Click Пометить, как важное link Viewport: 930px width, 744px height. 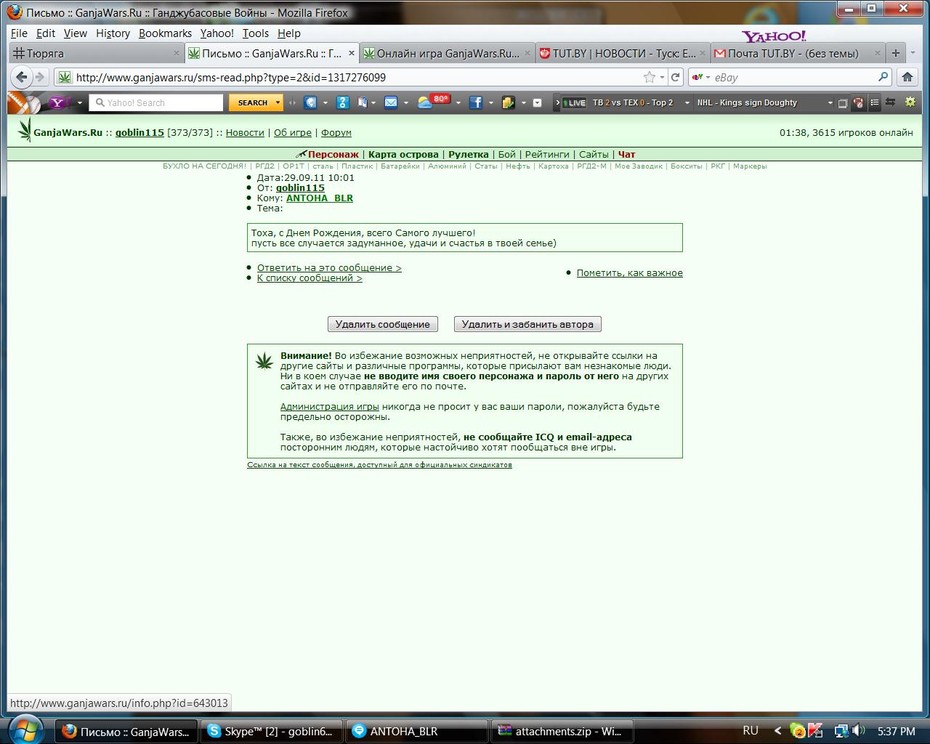[x=629, y=273]
